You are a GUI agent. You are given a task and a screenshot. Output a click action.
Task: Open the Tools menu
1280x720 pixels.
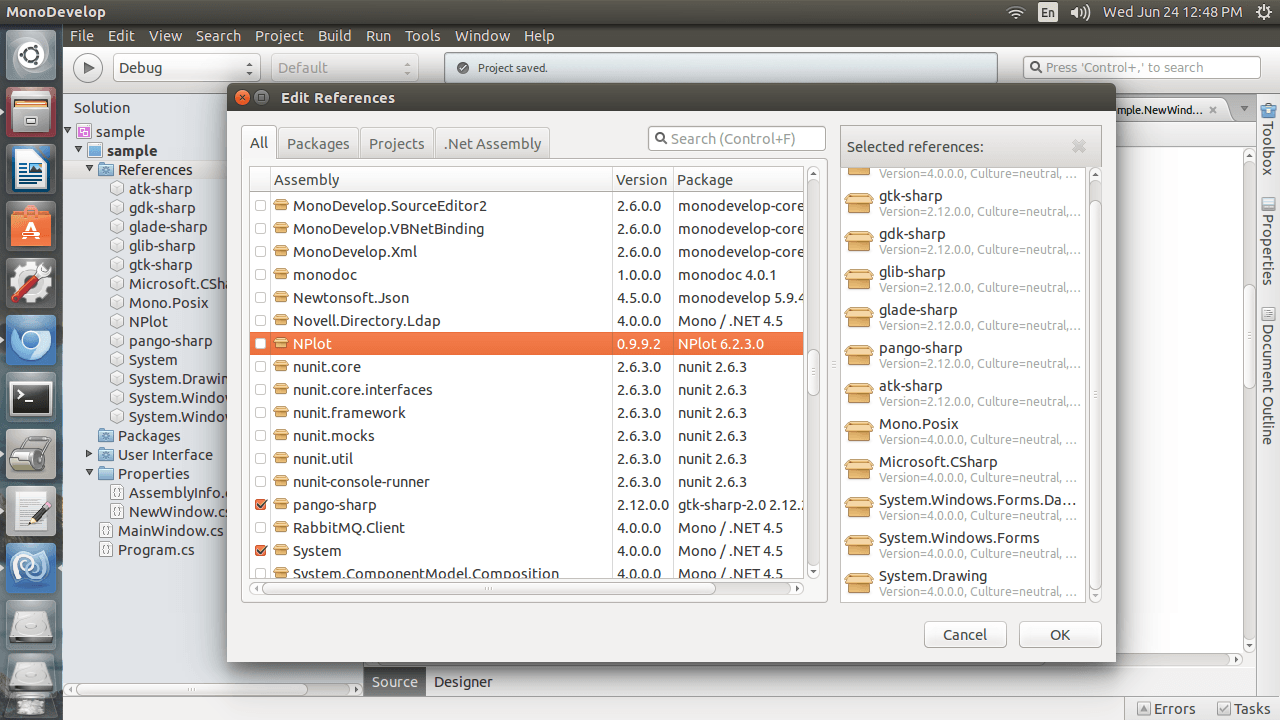click(x=422, y=36)
